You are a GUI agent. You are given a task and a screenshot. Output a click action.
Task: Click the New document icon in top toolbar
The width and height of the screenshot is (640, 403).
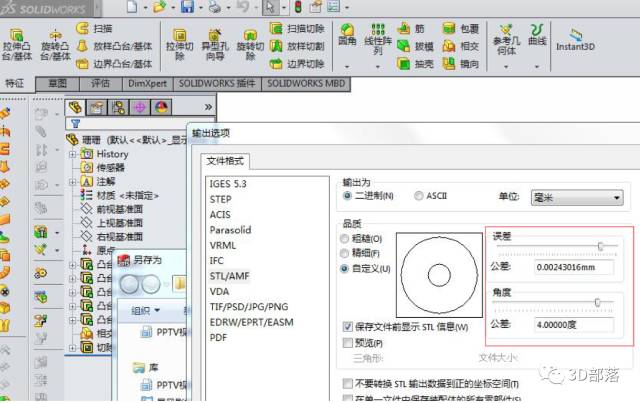coord(132,7)
